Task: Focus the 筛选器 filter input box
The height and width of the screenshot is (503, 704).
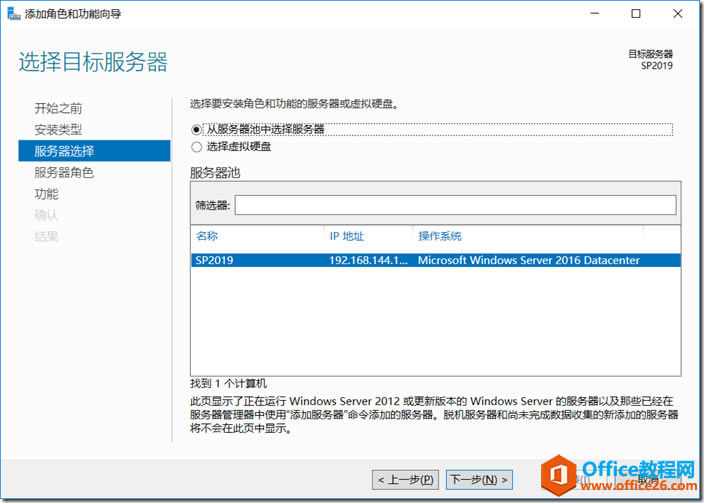Action: tap(455, 205)
